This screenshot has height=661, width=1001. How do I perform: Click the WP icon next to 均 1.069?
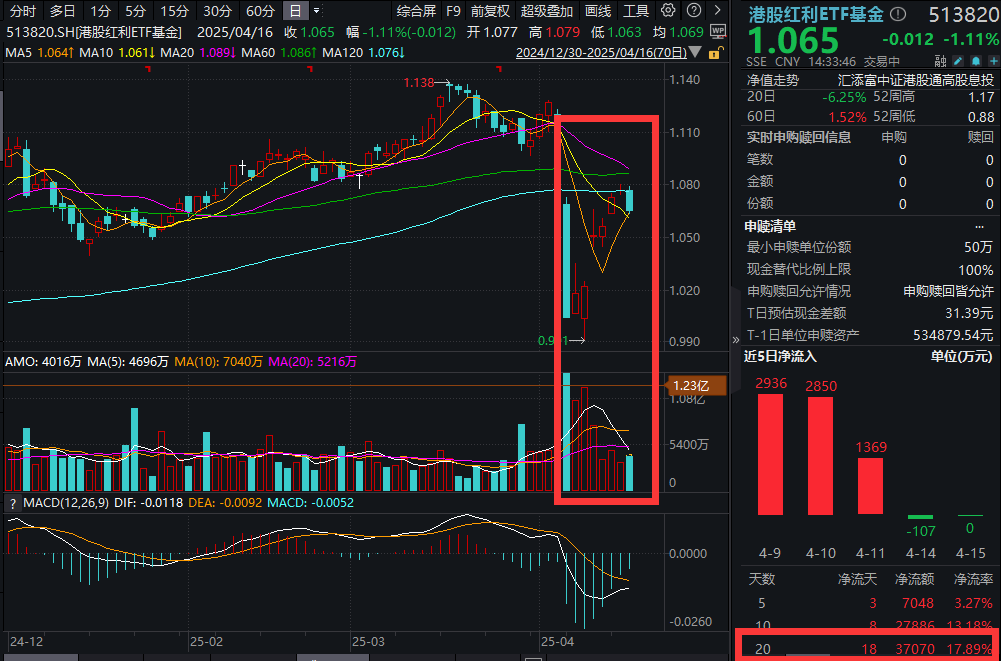(x=719, y=30)
